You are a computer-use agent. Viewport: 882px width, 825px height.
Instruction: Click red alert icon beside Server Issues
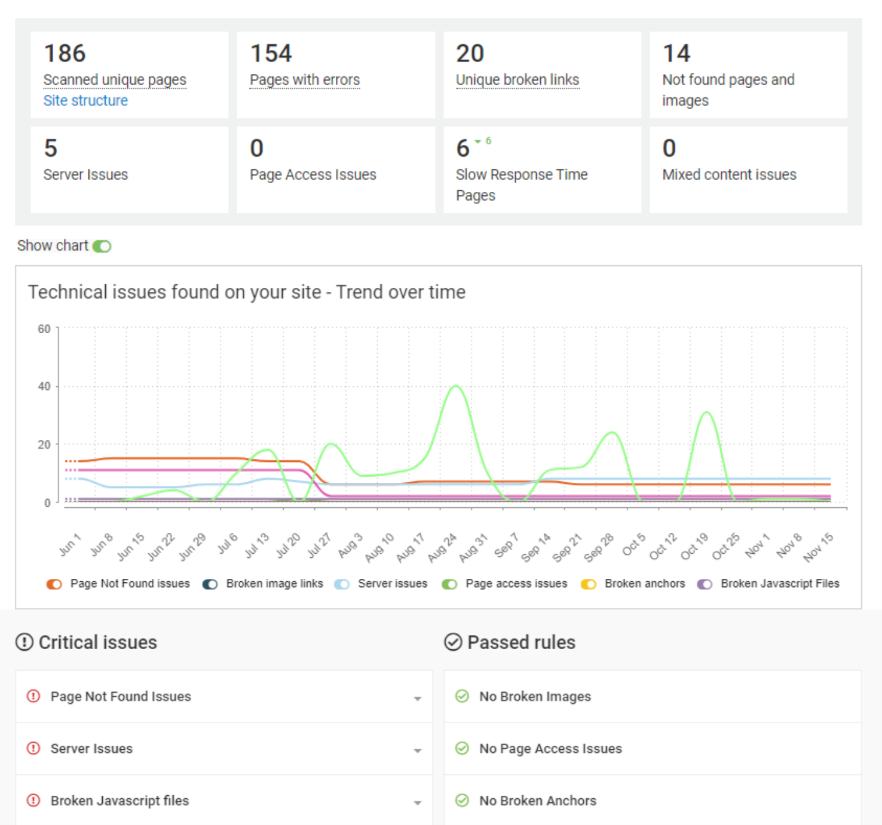point(33,749)
